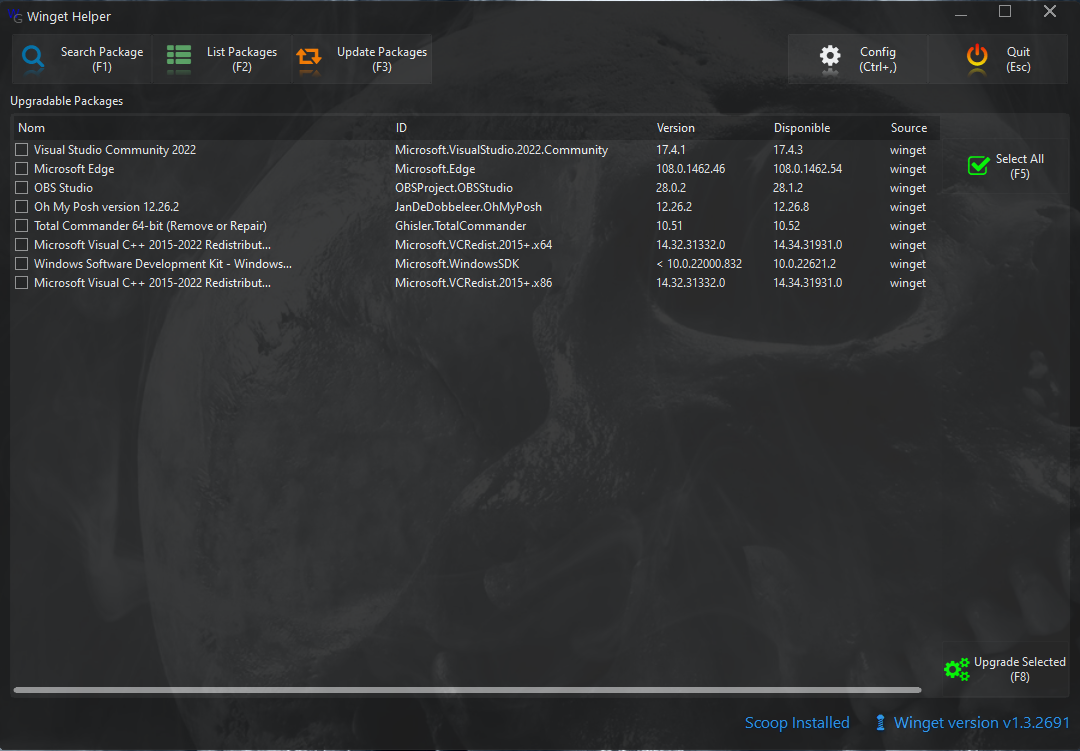Click the Microsoft.VisualStudio.2022.Community ID cell
1080x751 pixels.
coord(501,150)
